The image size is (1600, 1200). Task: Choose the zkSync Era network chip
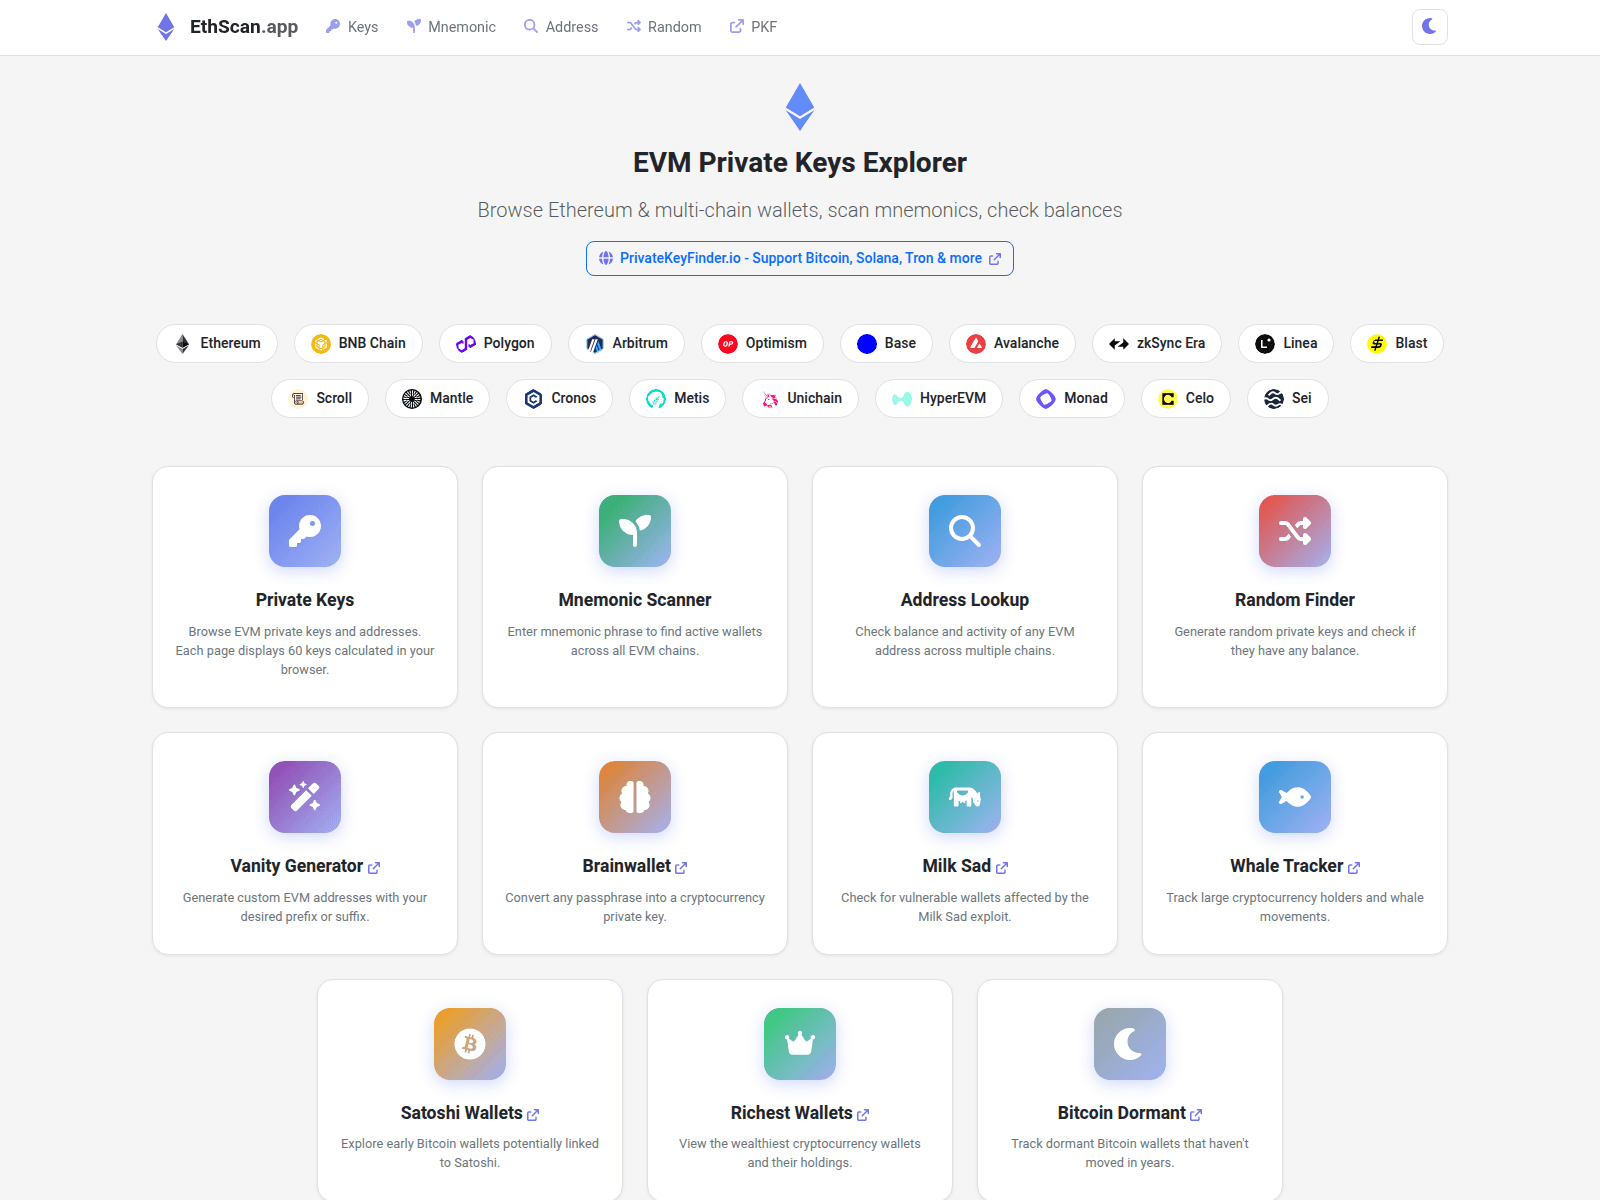coord(1156,343)
